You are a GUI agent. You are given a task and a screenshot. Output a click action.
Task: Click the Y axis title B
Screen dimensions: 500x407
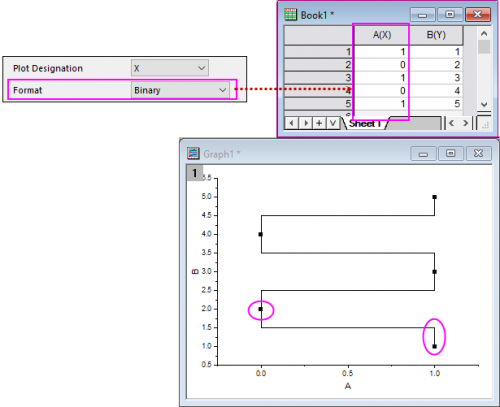coord(196,271)
